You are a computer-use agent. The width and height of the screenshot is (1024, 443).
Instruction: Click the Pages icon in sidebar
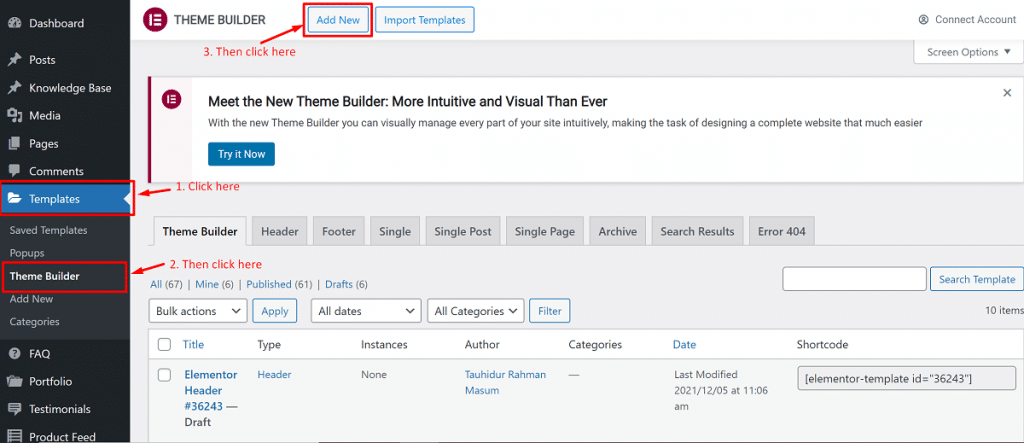tap(14, 144)
